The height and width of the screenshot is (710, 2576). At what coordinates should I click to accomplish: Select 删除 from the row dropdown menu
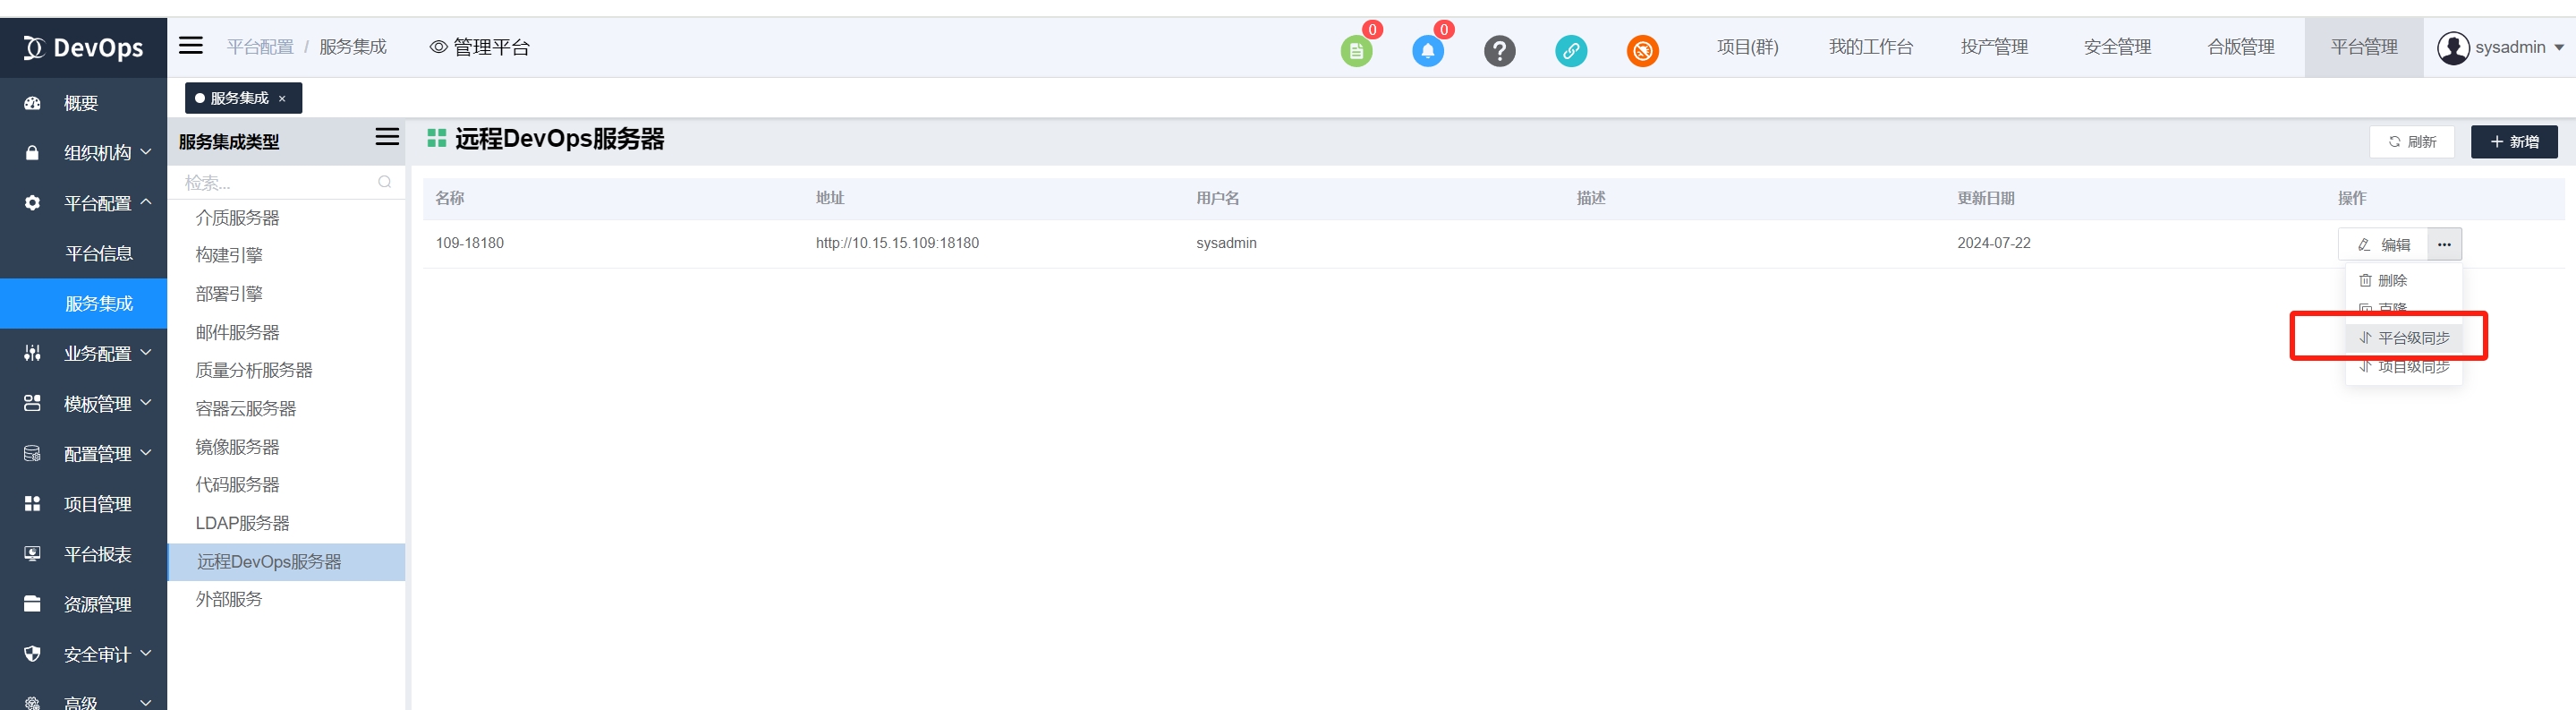point(2404,281)
